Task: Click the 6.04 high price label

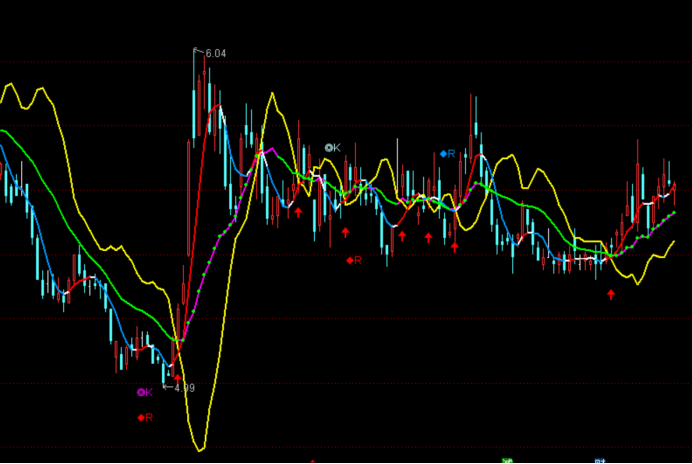Action: (x=215, y=53)
